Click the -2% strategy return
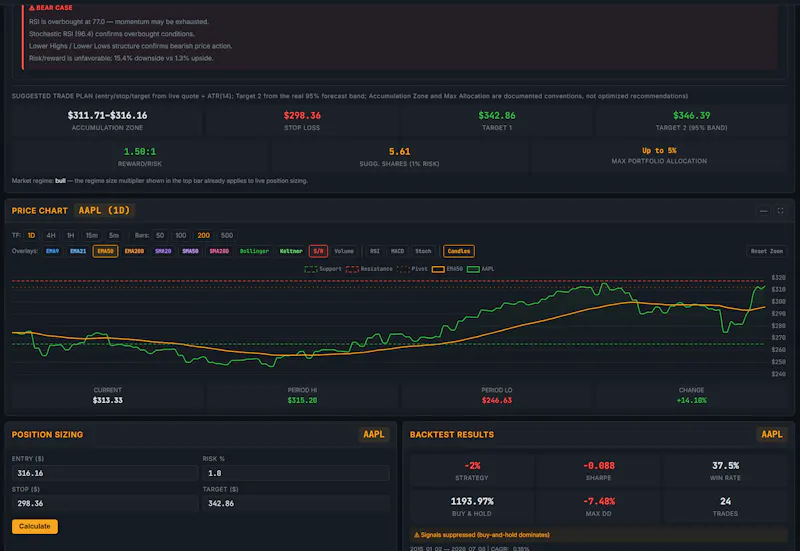800x551 pixels. coord(472,465)
